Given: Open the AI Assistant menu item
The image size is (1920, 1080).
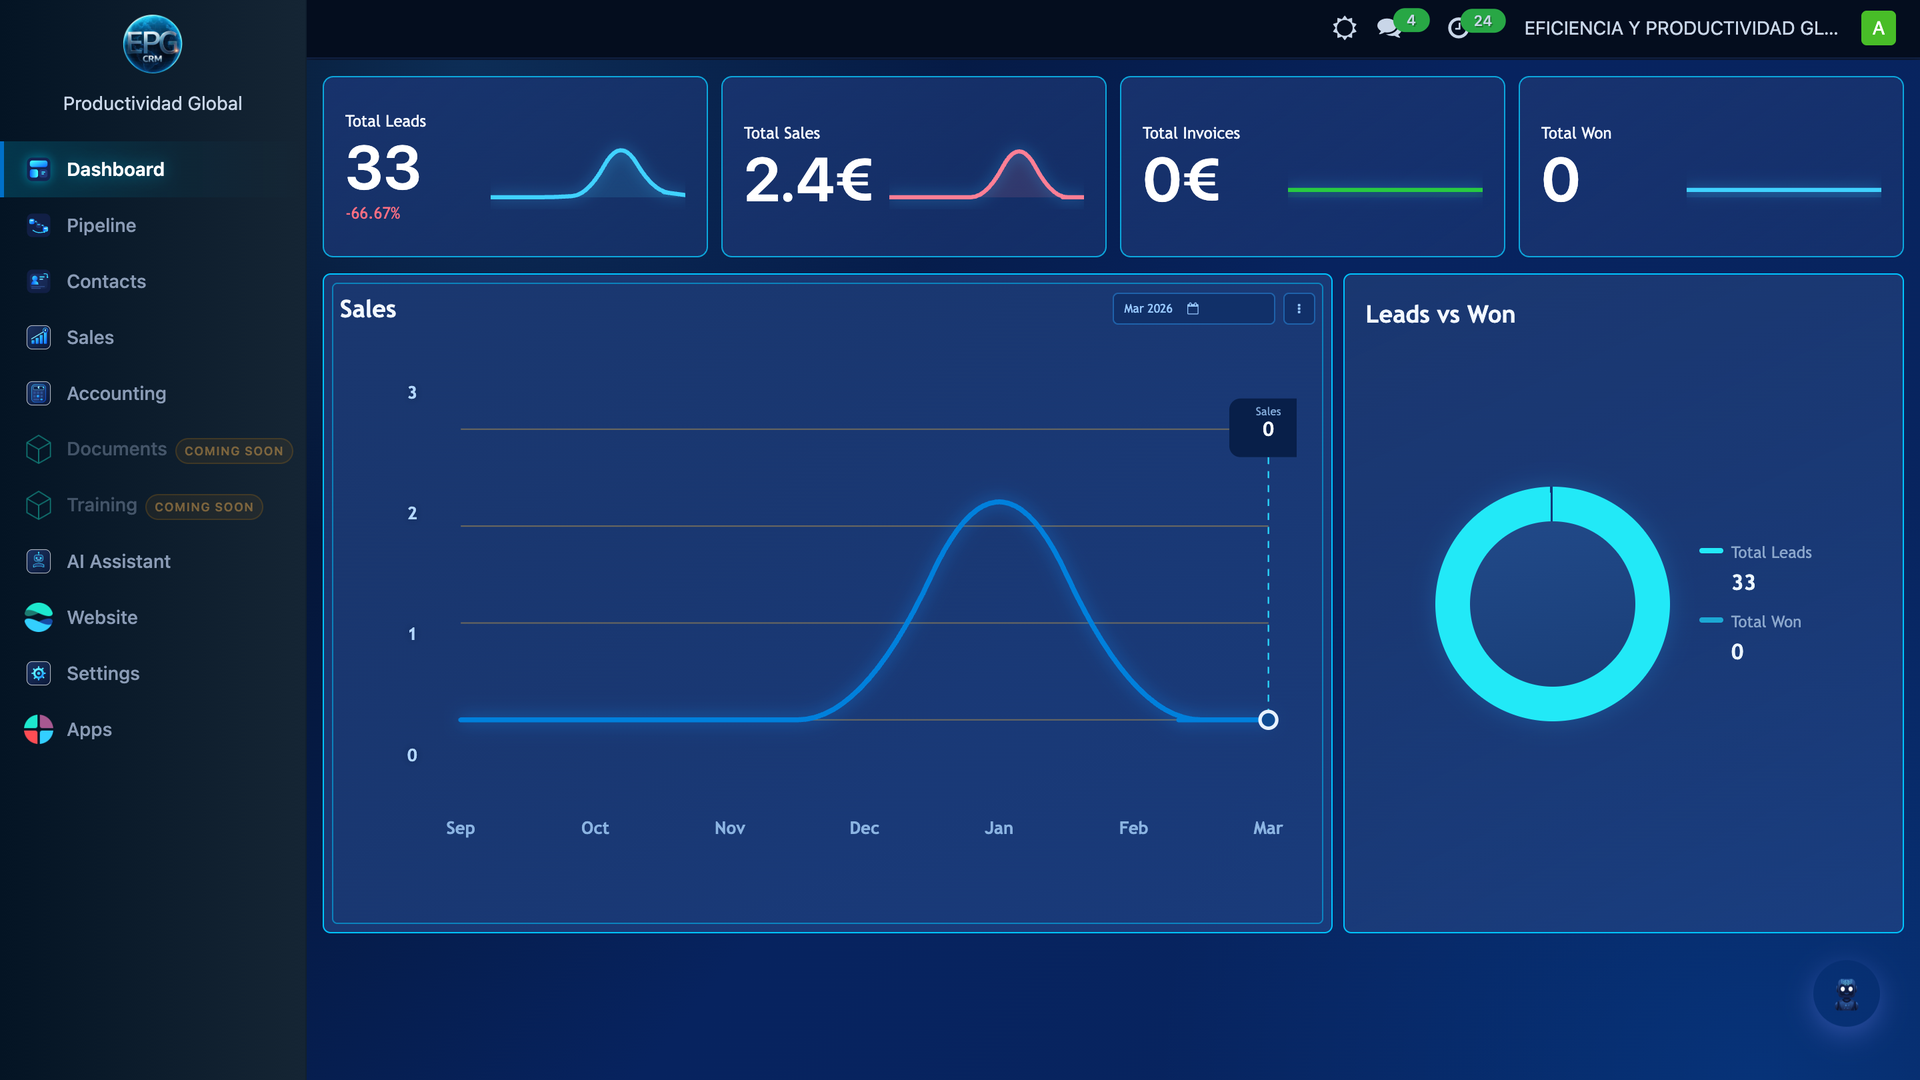Looking at the screenshot, I should click(118, 562).
